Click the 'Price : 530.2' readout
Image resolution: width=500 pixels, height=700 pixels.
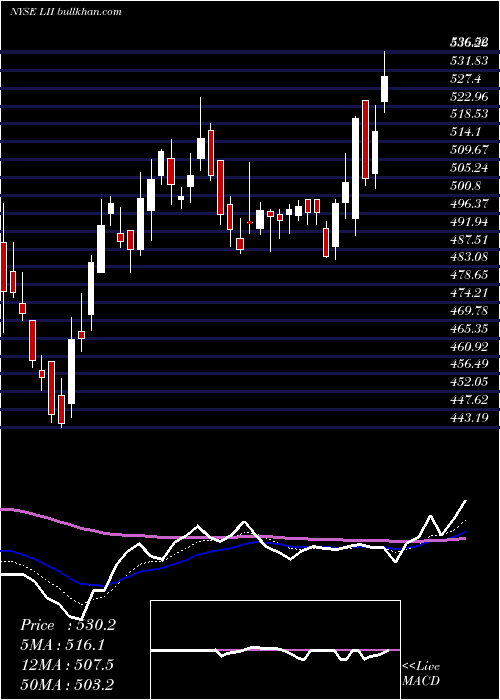point(68,625)
